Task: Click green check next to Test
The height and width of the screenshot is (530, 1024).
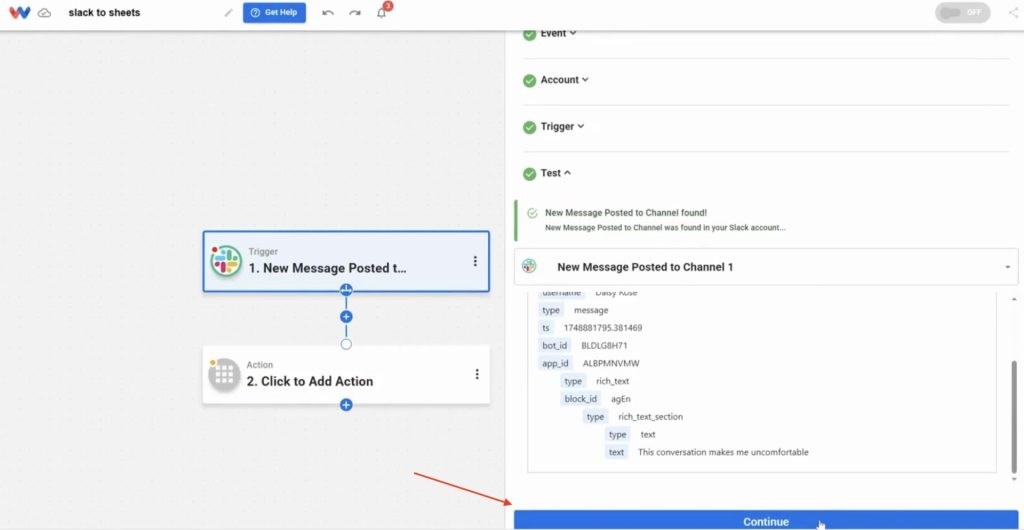Action: (530, 174)
